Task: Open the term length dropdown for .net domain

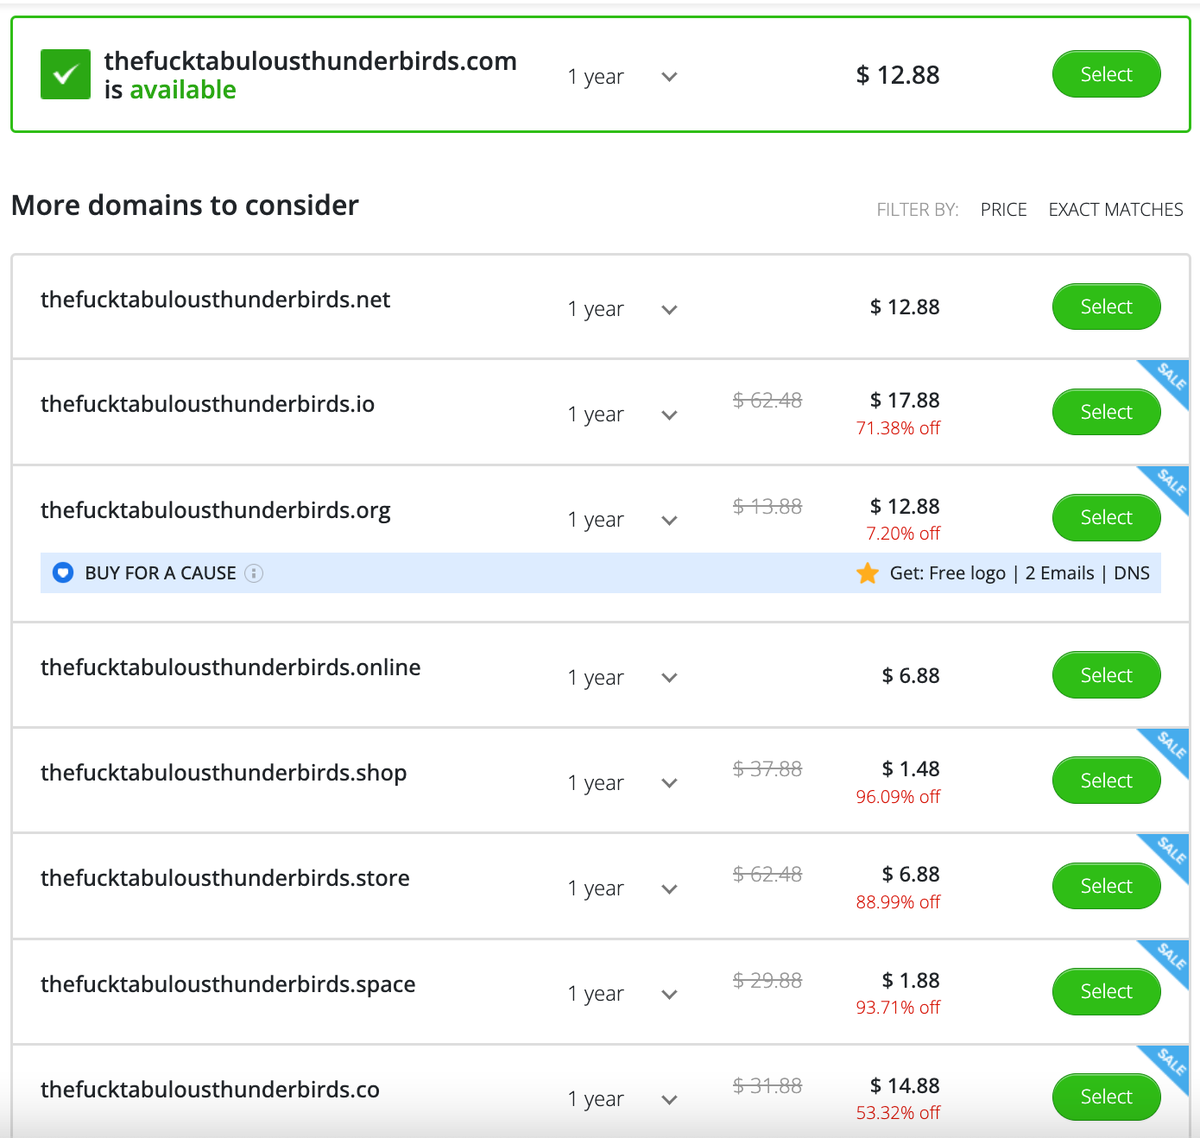Action: click(x=669, y=310)
